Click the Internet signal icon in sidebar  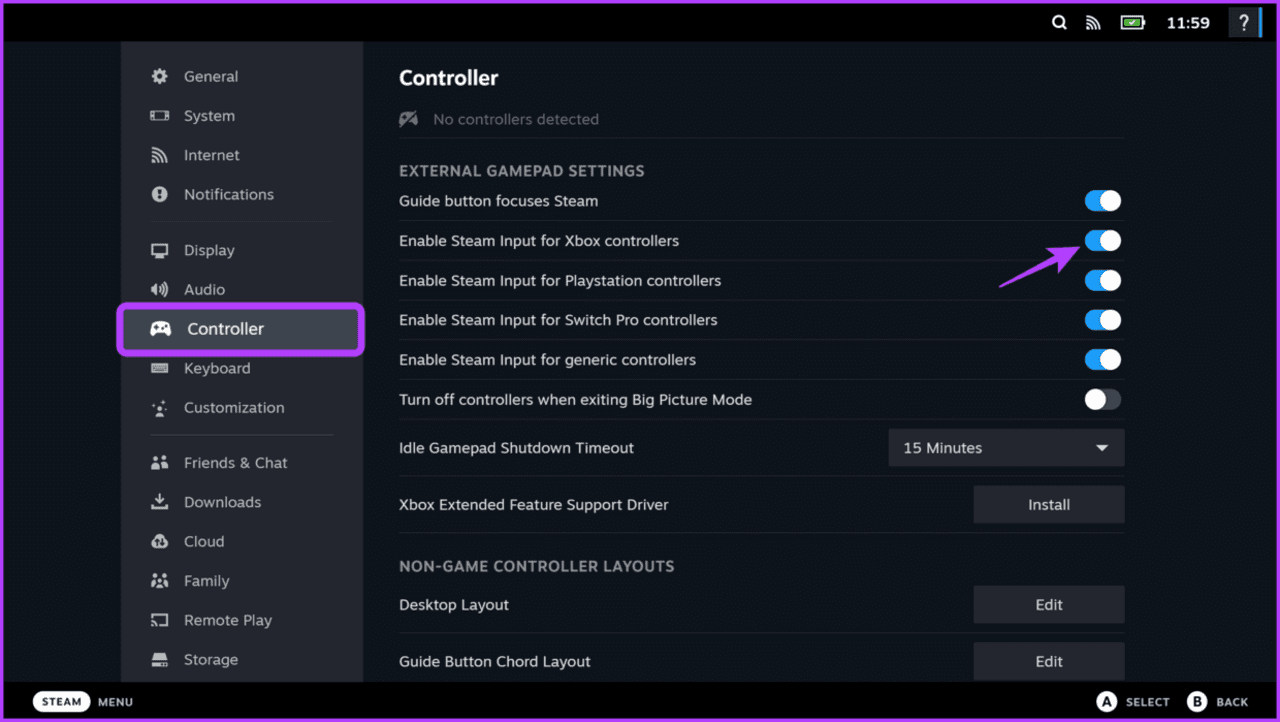[x=159, y=155]
